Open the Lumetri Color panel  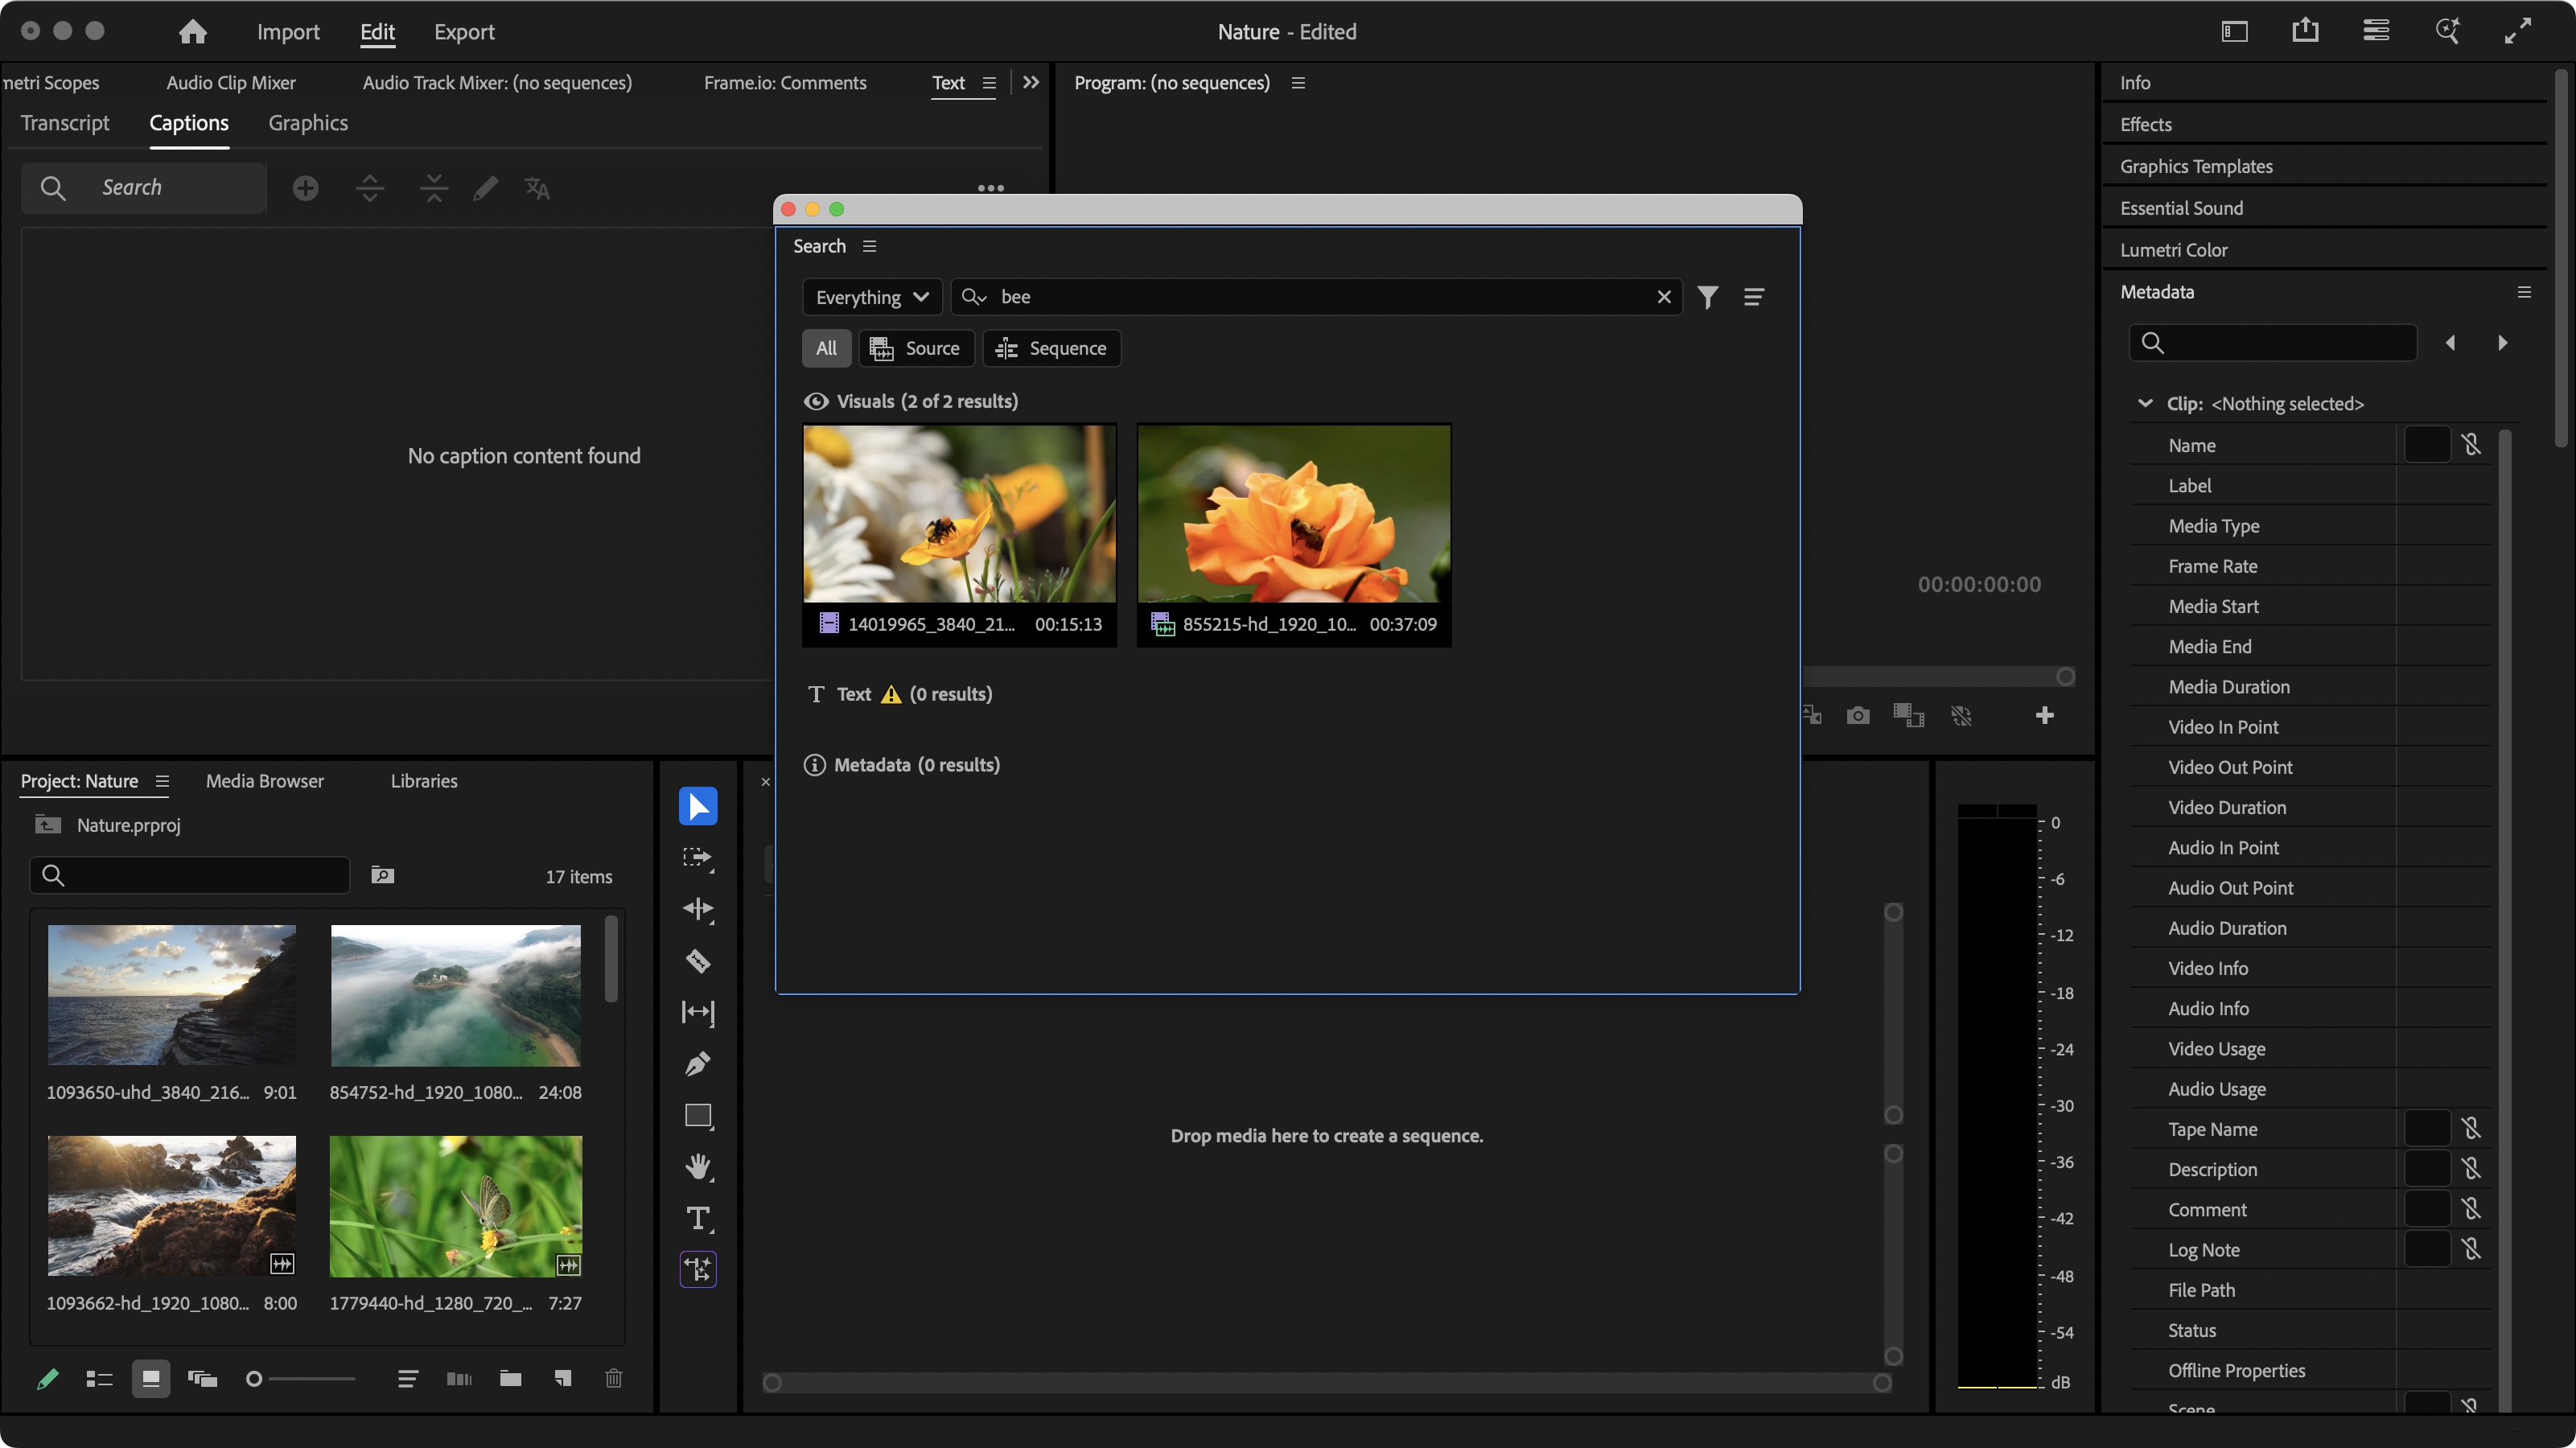(x=2174, y=250)
